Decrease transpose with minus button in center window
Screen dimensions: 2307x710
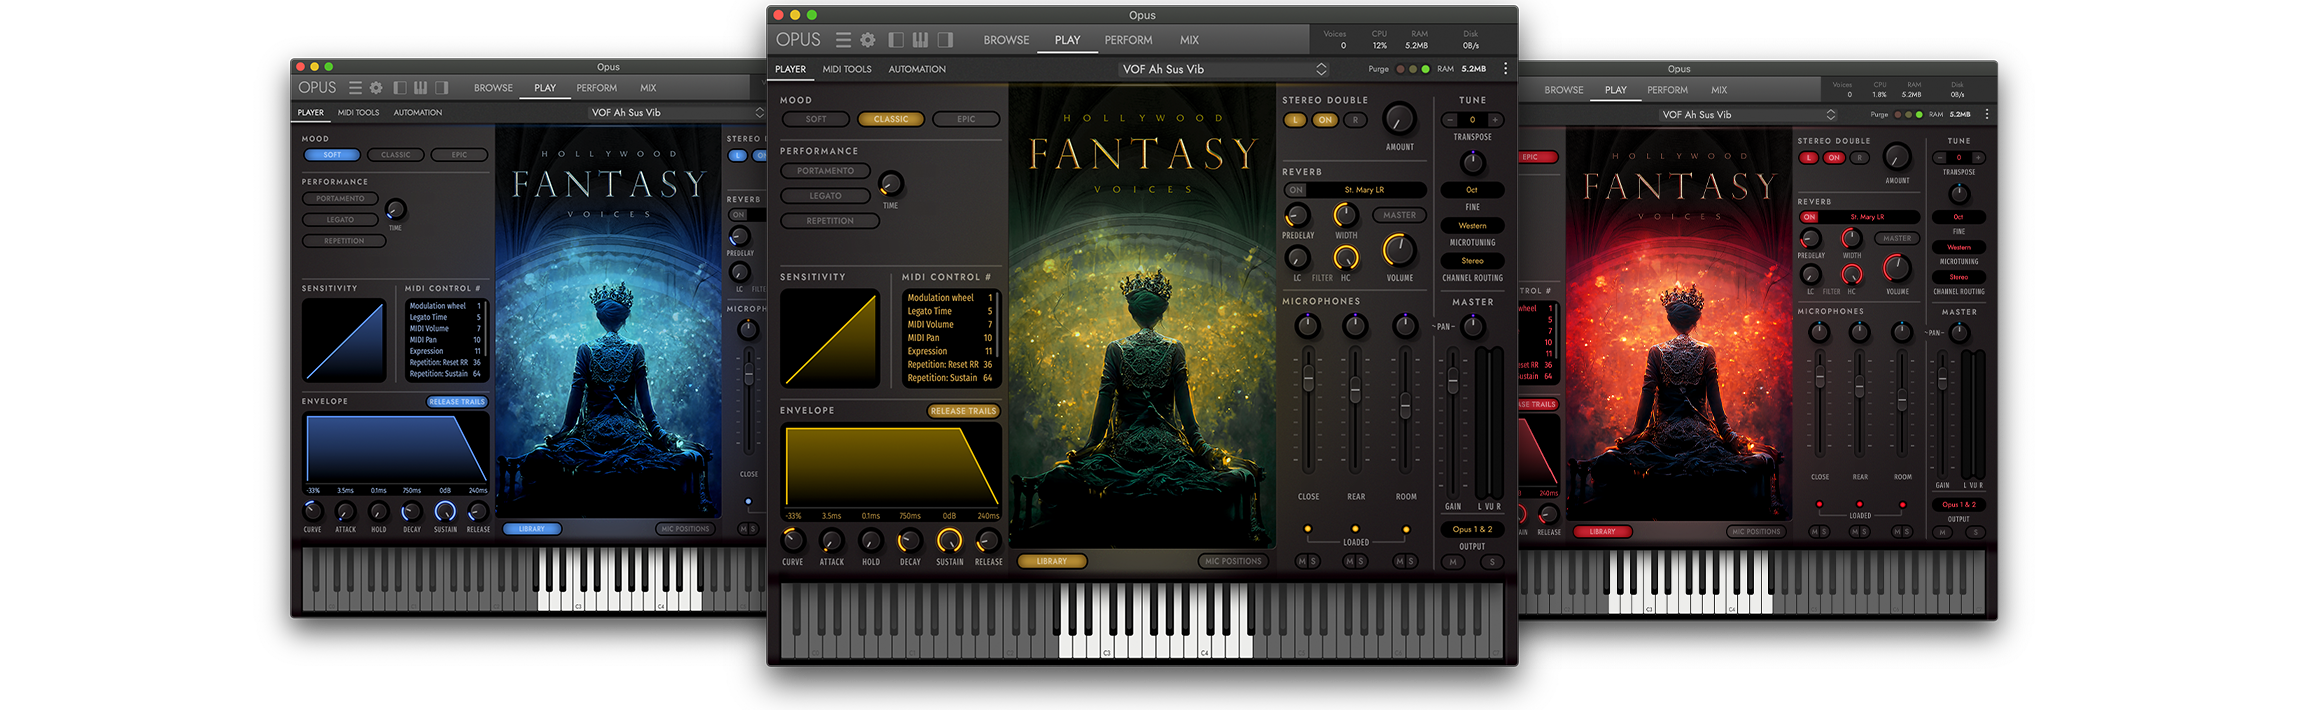click(x=1450, y=120)
